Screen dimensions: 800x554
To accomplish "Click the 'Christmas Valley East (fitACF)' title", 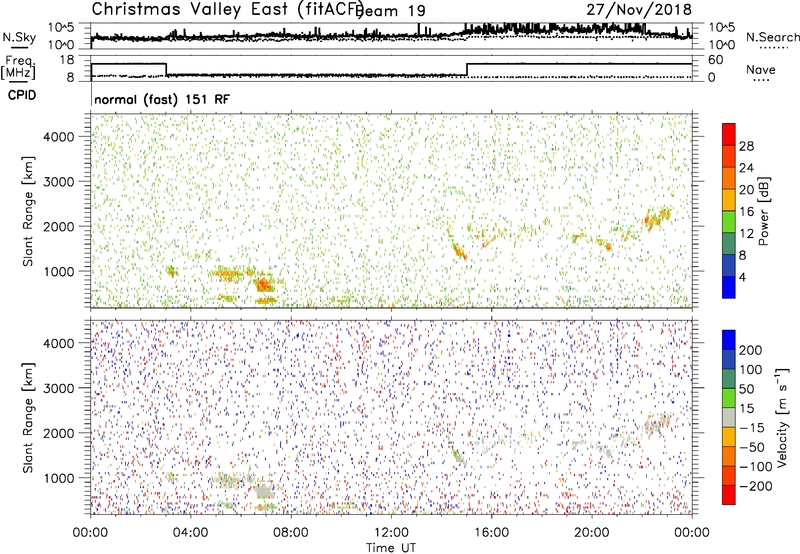I will point(228,9).
